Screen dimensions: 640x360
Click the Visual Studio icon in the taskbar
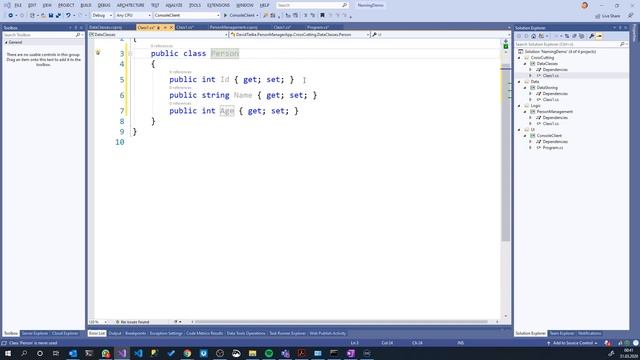[x=122, y=353]
